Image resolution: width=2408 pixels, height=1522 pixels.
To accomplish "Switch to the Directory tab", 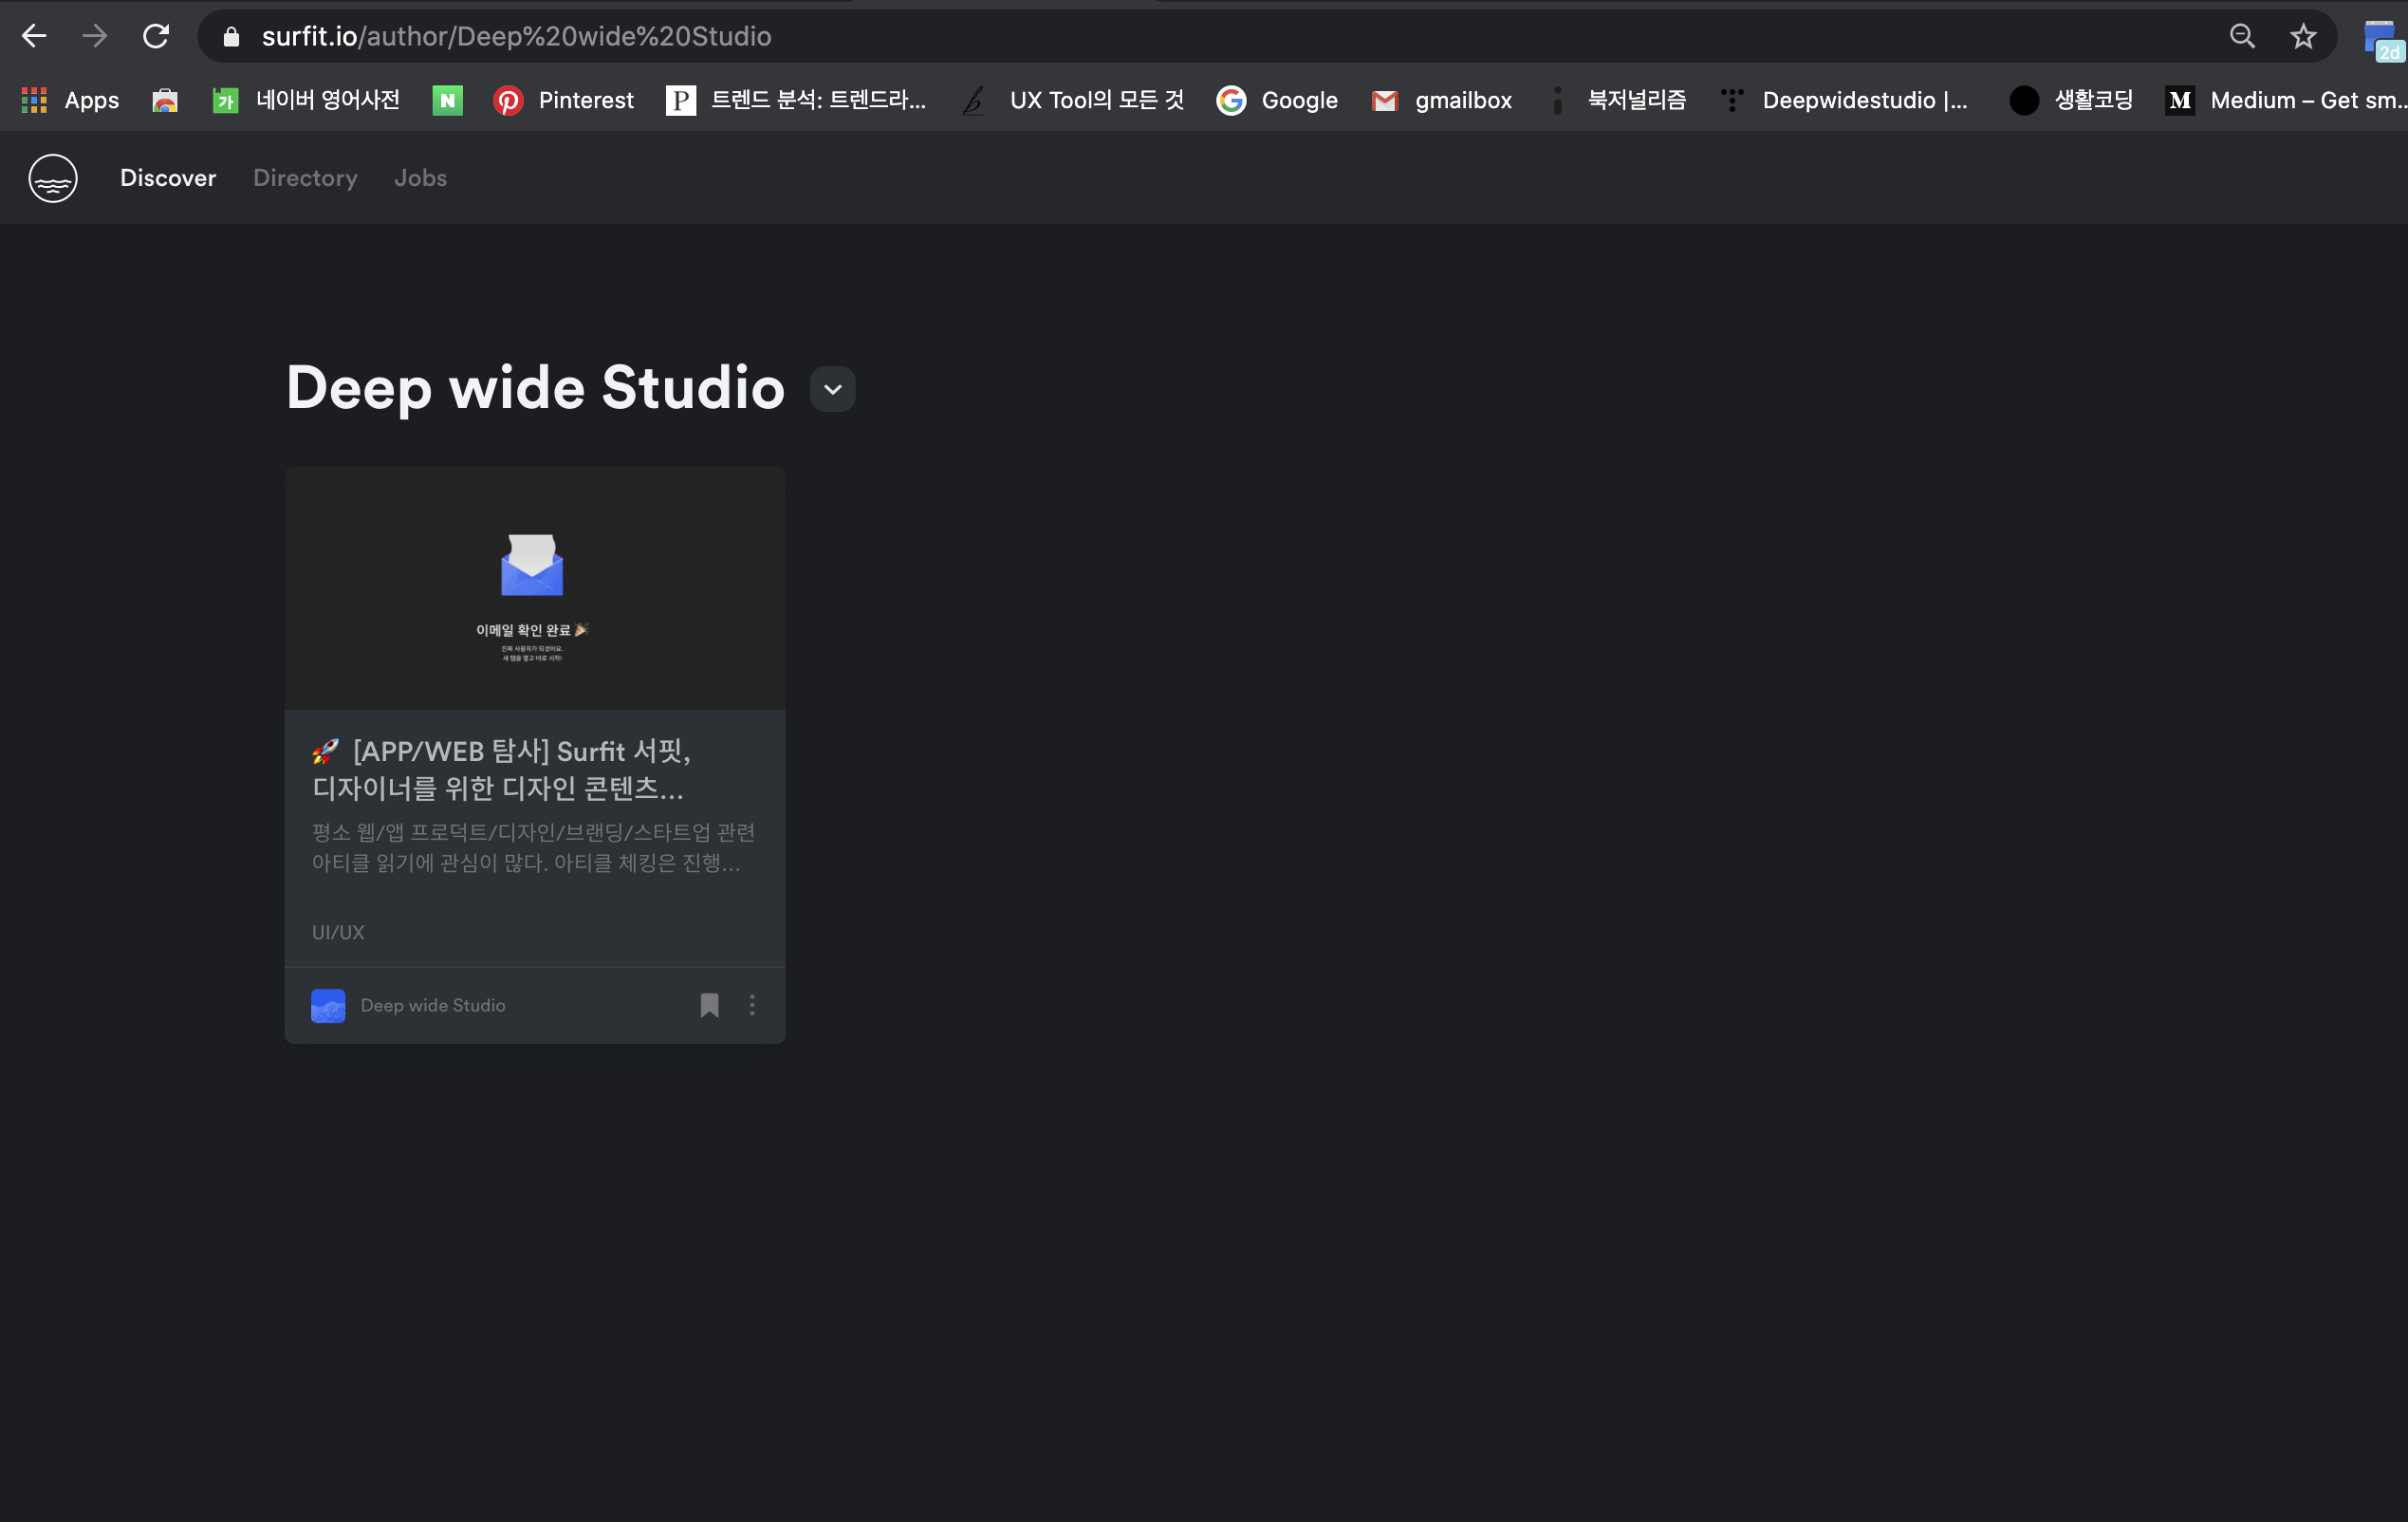I will pyautogui.click(x=305, y=178).
